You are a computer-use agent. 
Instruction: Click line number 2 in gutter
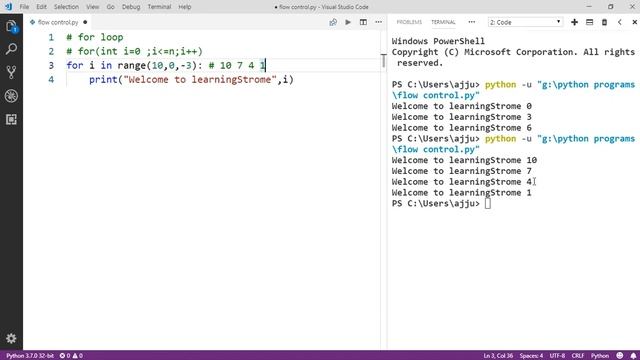(x=51, y=51)
